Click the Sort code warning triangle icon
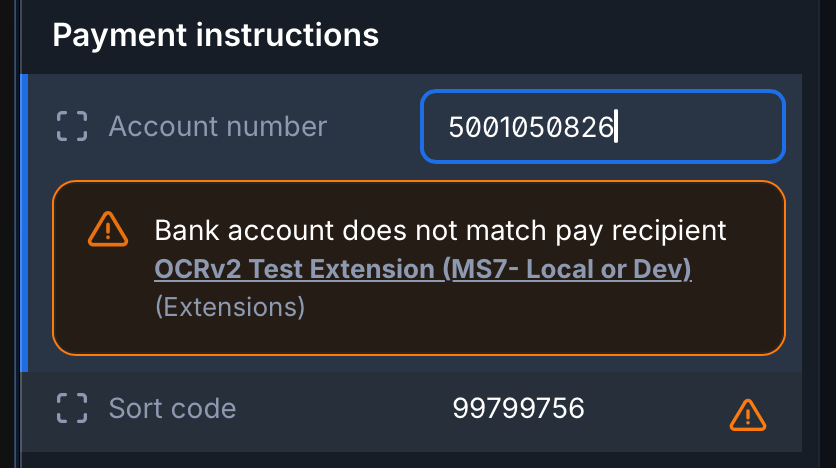 click(x=747, y=413)
